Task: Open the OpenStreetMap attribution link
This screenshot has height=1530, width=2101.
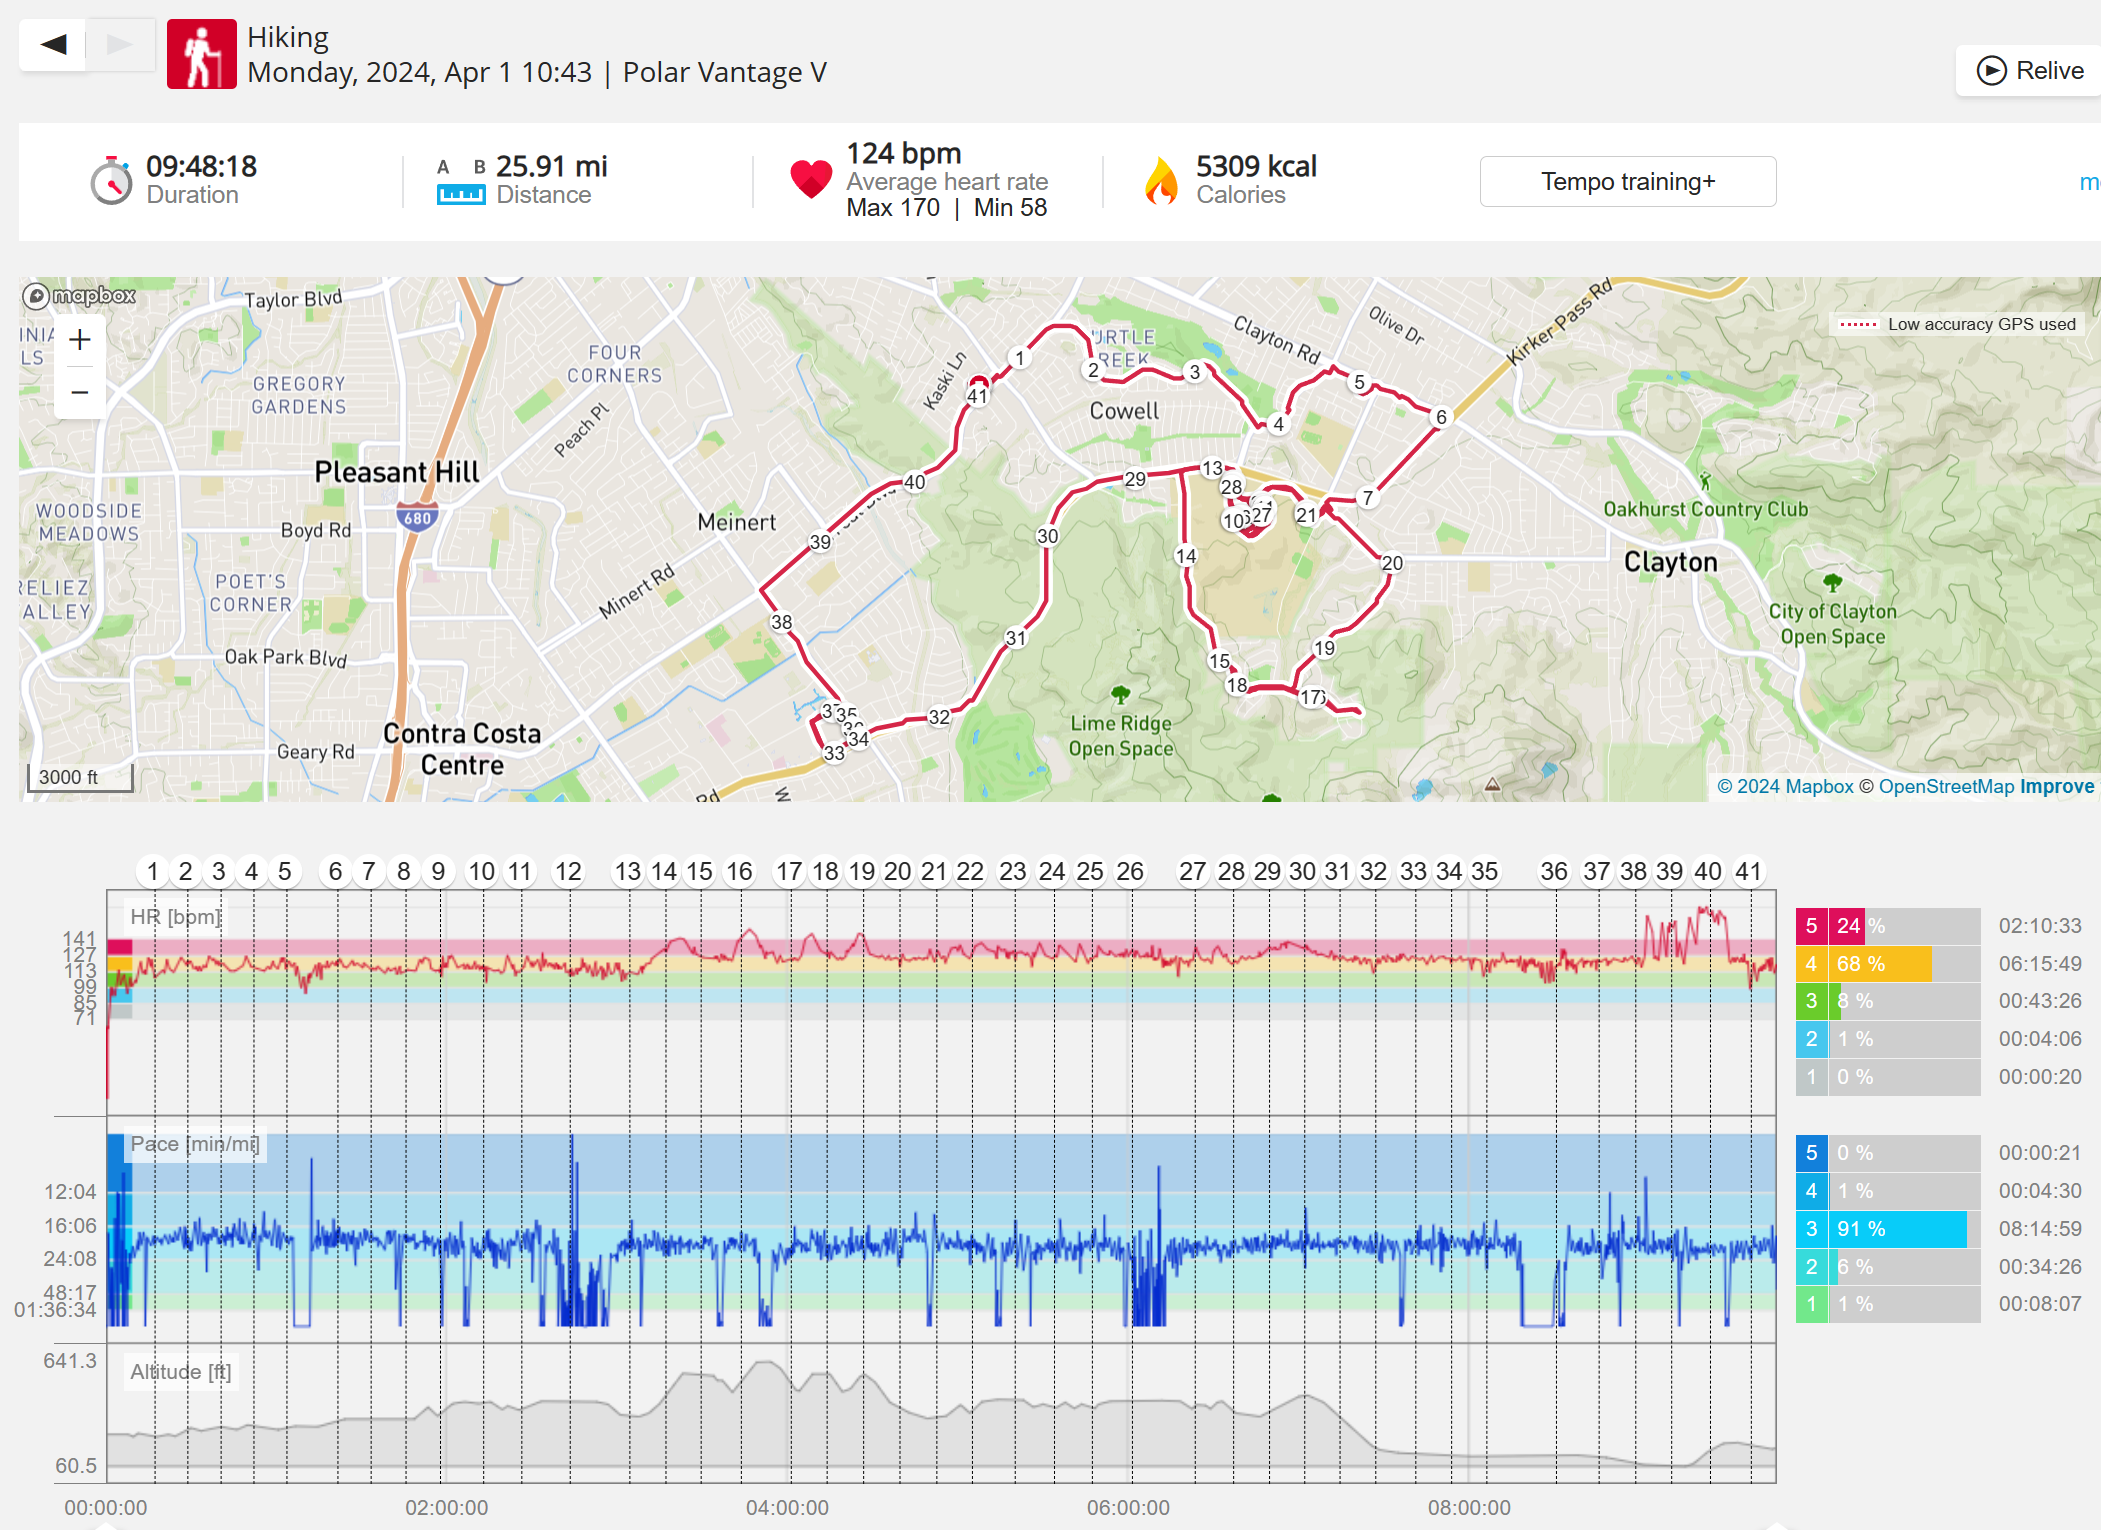Action: coord(1945,787)
